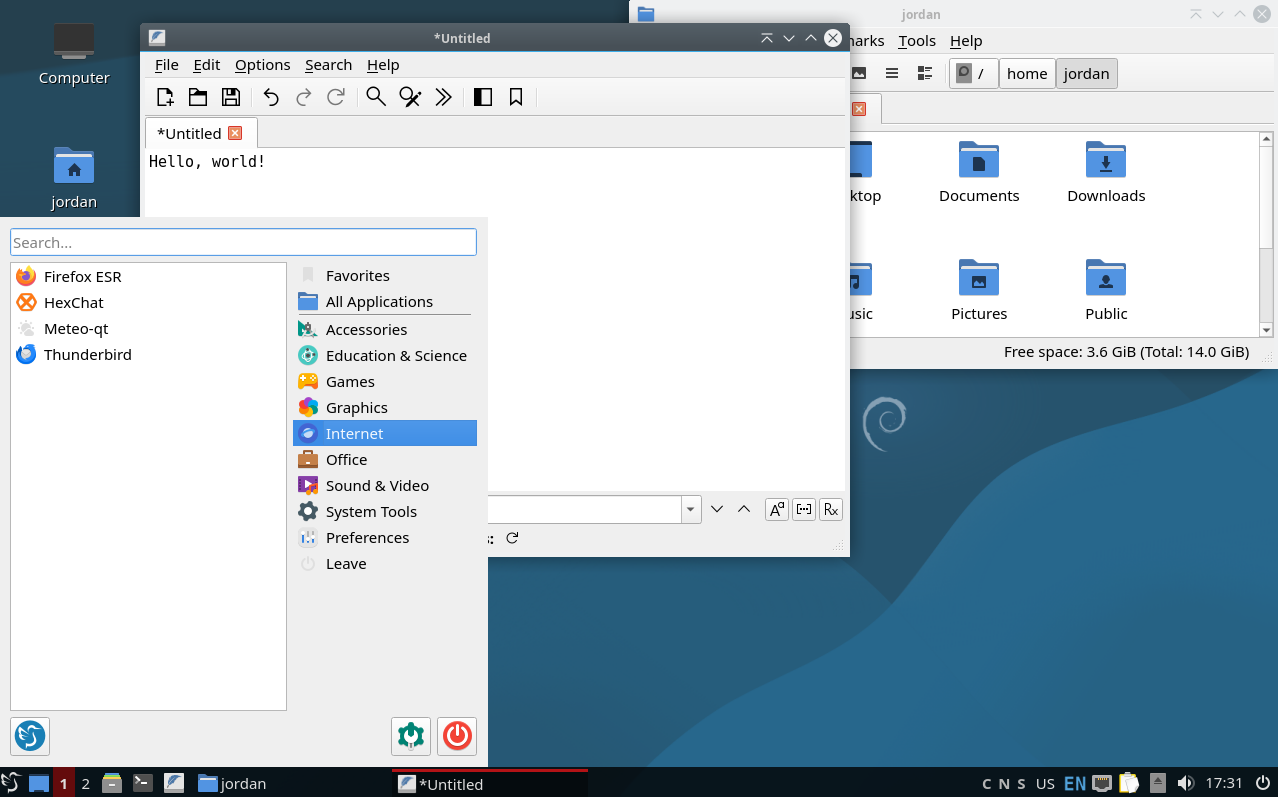Launch Thunderbird from the Internet list
The height and width of the screenshot is (797, 1278).
click(149, 354)
